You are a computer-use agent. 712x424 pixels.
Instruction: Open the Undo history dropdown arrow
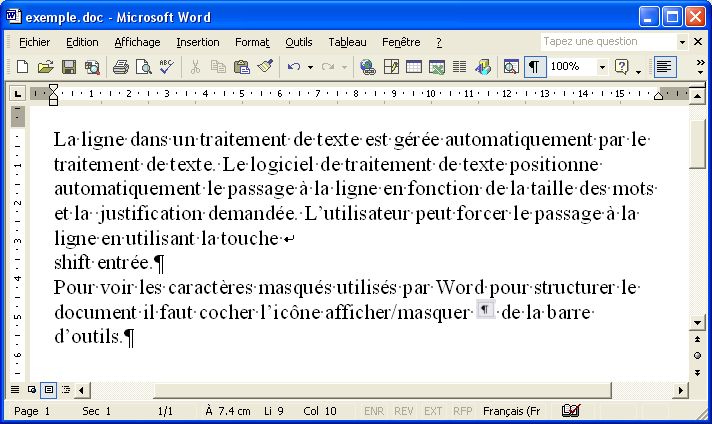coord(310,67)
